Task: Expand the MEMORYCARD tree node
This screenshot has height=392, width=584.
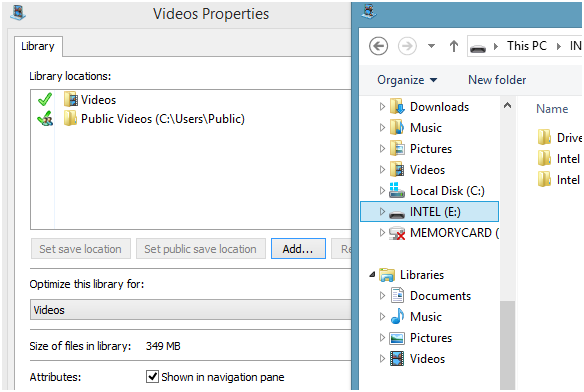Action: pyautogui.click(x=382, y=233)
